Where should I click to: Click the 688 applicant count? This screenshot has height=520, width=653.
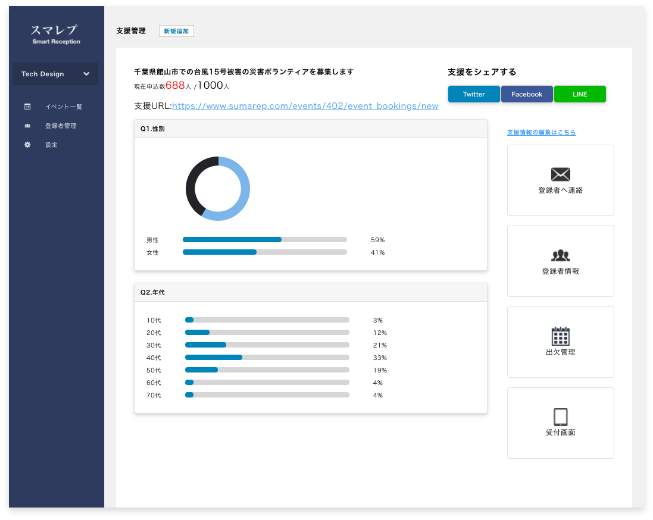175,85
